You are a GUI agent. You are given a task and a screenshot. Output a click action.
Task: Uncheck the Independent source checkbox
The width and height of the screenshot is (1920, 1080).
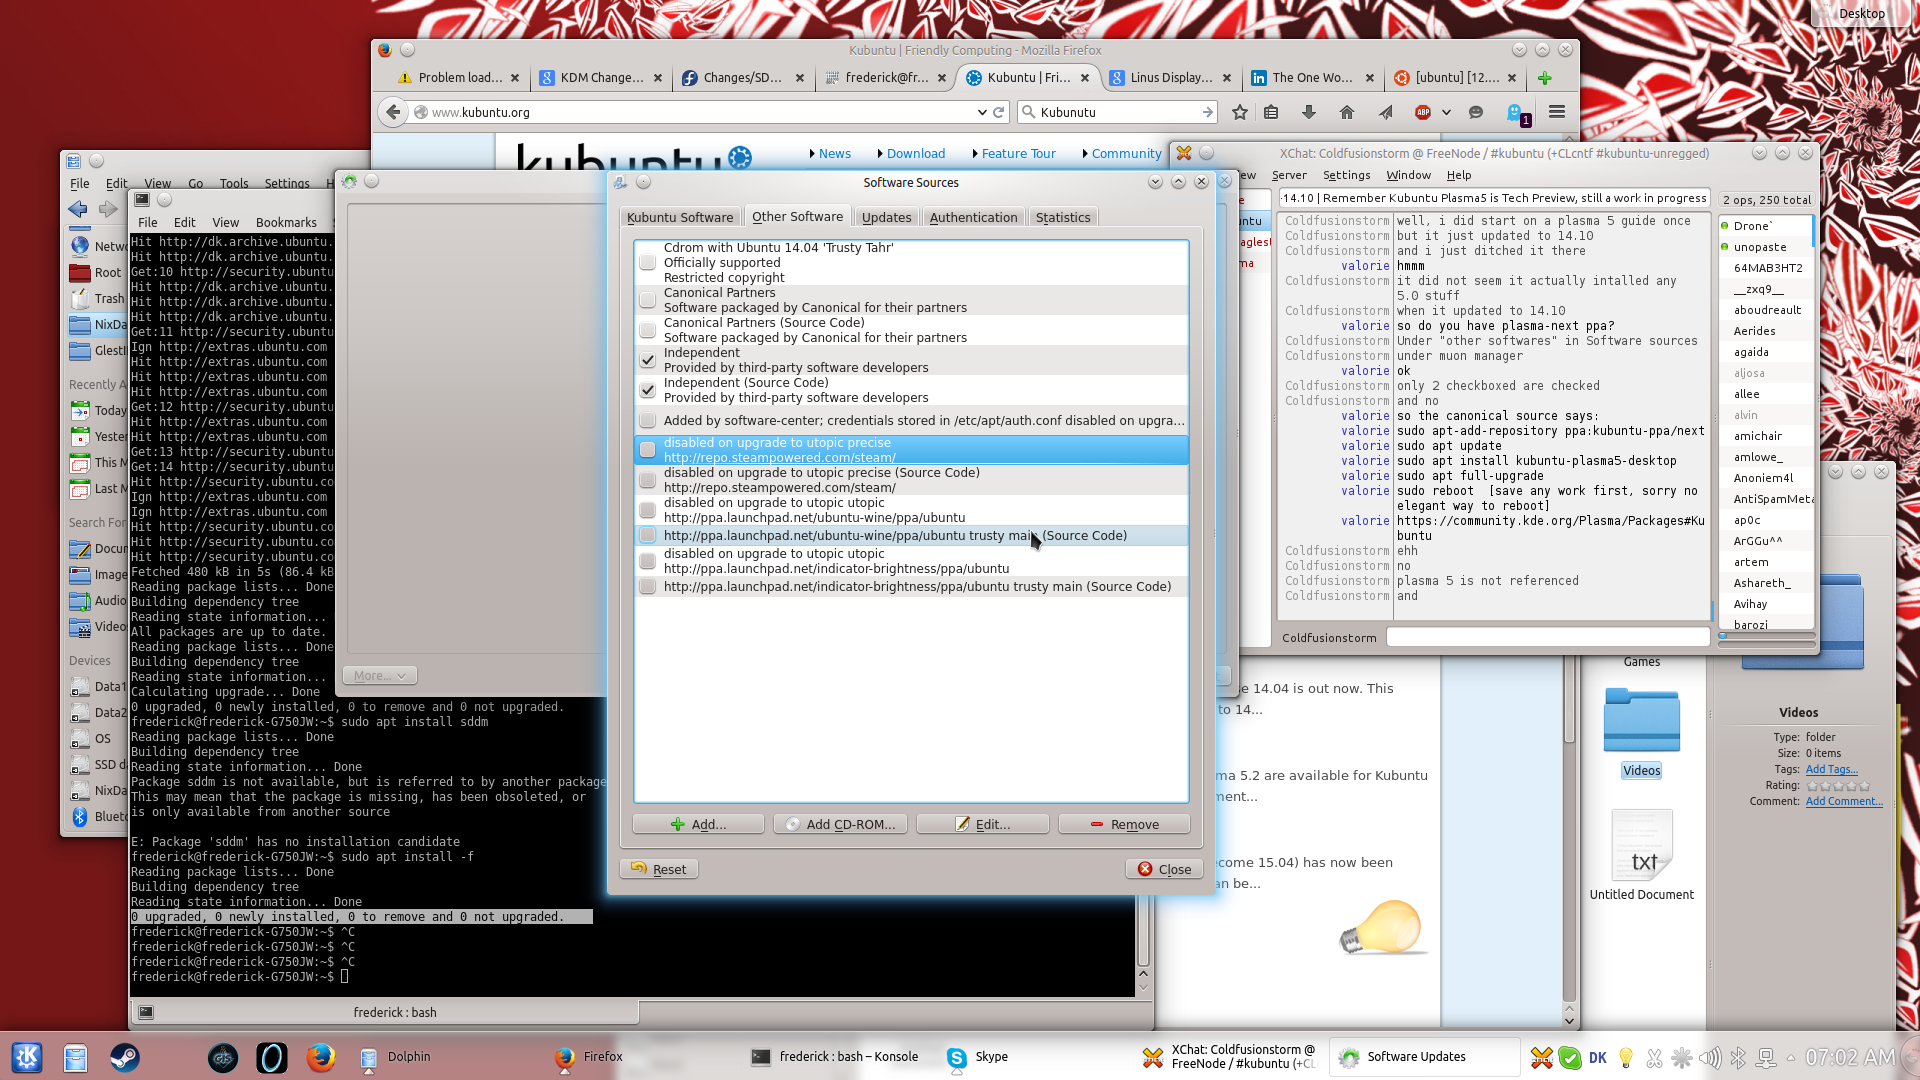648,360
